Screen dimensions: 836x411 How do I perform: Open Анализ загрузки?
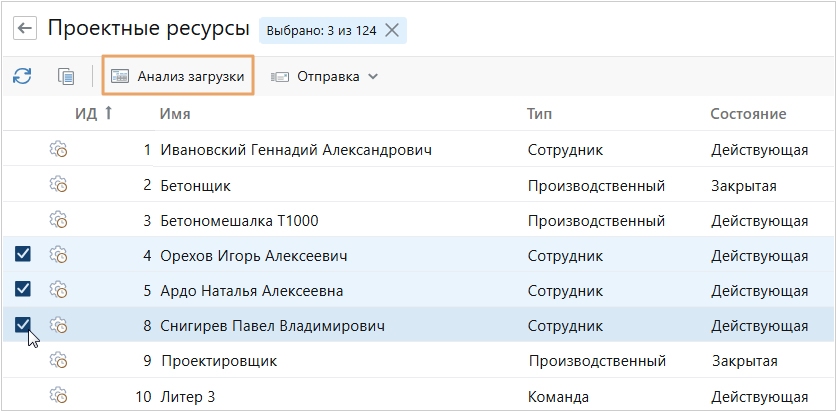tap(178, 76)
